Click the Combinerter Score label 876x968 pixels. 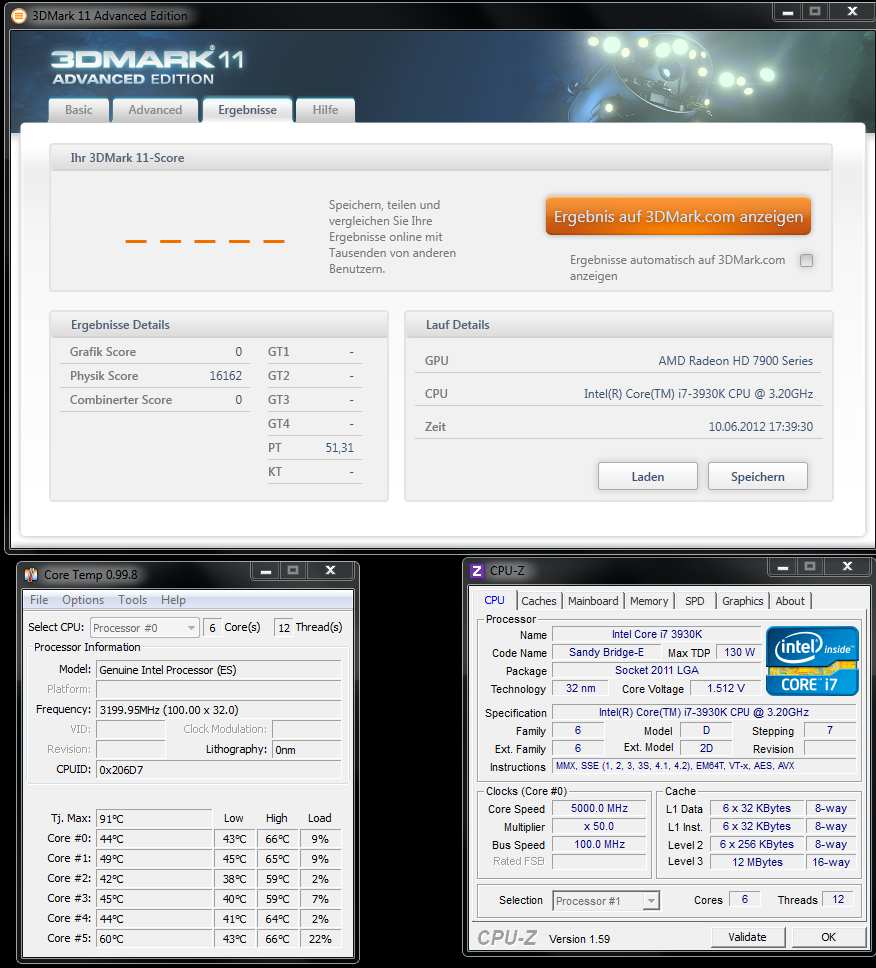coord(120,400)
